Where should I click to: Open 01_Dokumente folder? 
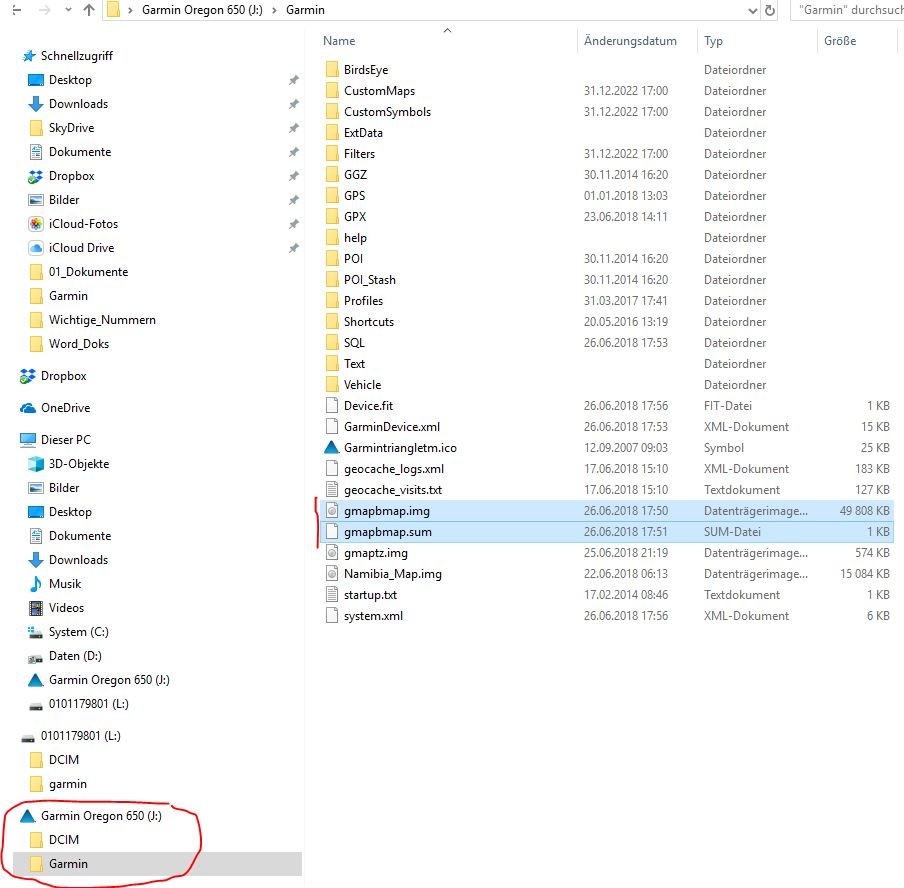[88, 272]
